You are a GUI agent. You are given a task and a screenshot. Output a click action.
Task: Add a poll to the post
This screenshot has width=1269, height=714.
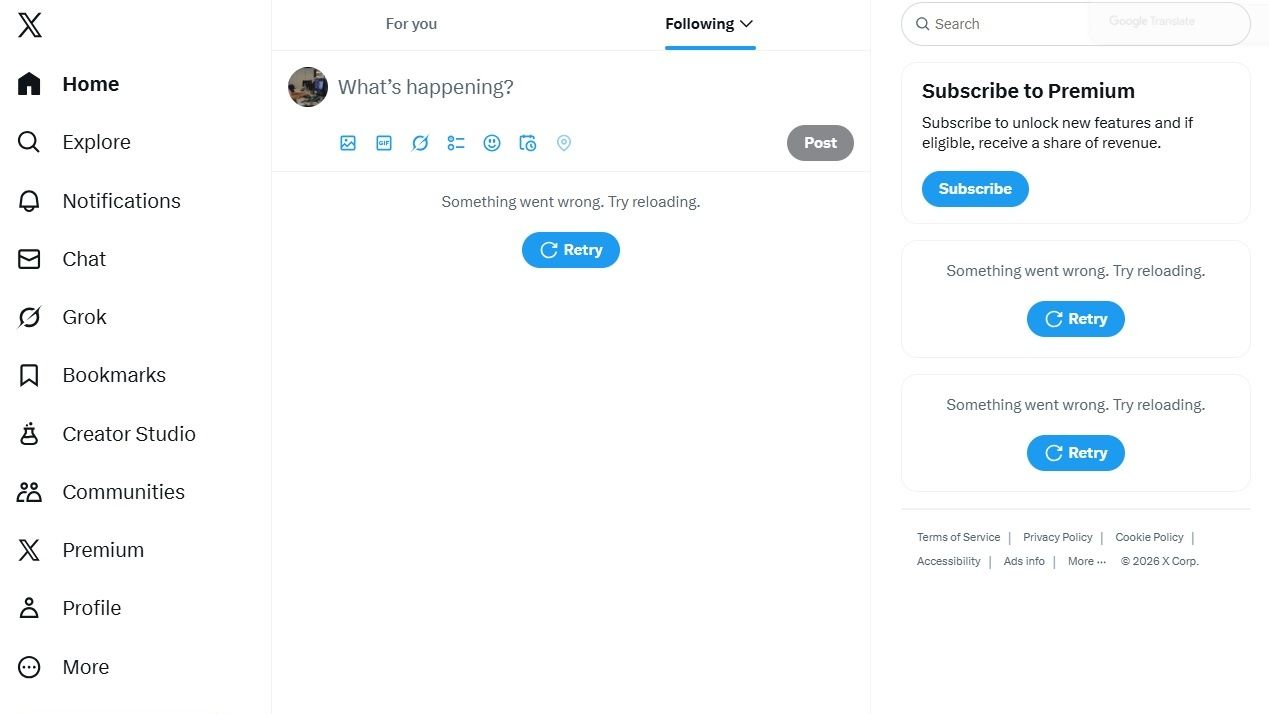coord(456,143)
